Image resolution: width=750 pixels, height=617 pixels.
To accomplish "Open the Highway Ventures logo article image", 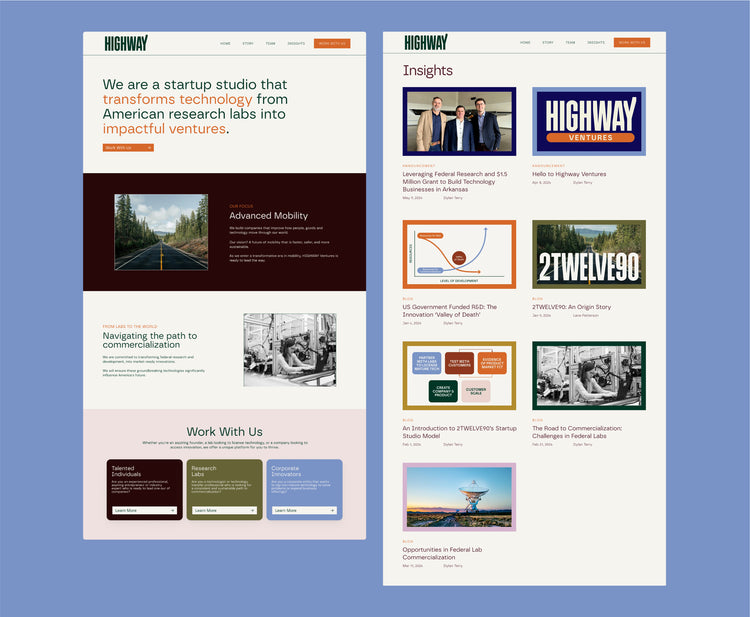I will 589,121.
